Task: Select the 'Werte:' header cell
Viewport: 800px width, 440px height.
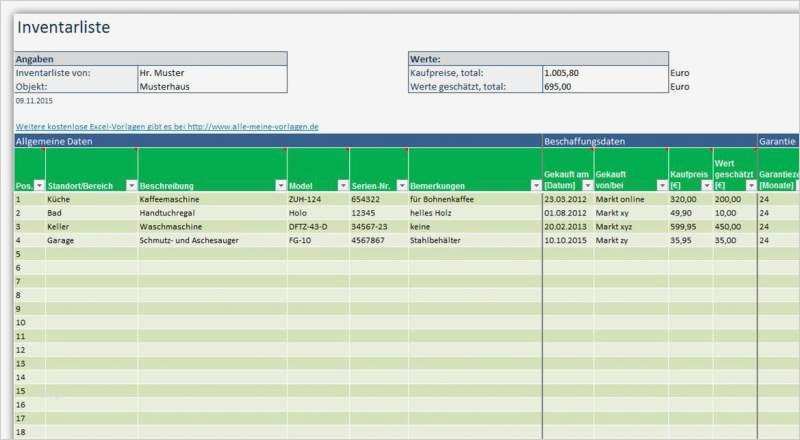Action: 538,59
